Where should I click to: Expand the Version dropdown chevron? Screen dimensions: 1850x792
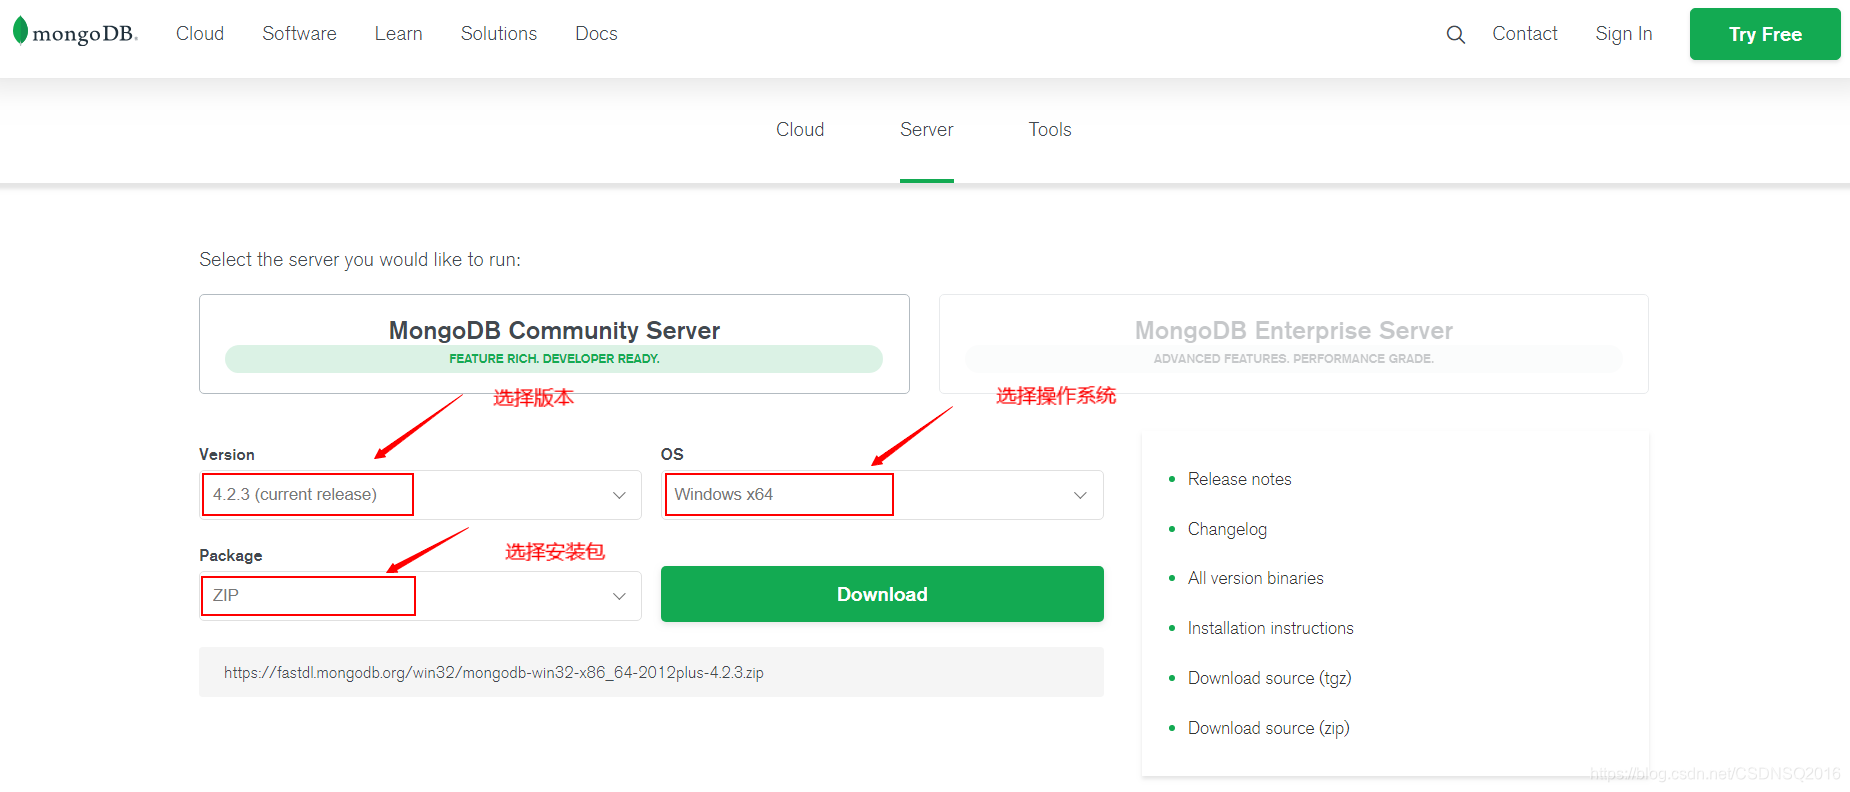[x=619, y=495]
